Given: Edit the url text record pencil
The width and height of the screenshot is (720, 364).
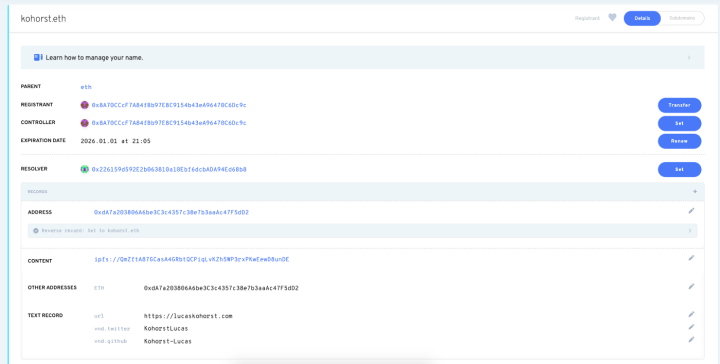Looking at the screenshot, I should click(691, 314).
